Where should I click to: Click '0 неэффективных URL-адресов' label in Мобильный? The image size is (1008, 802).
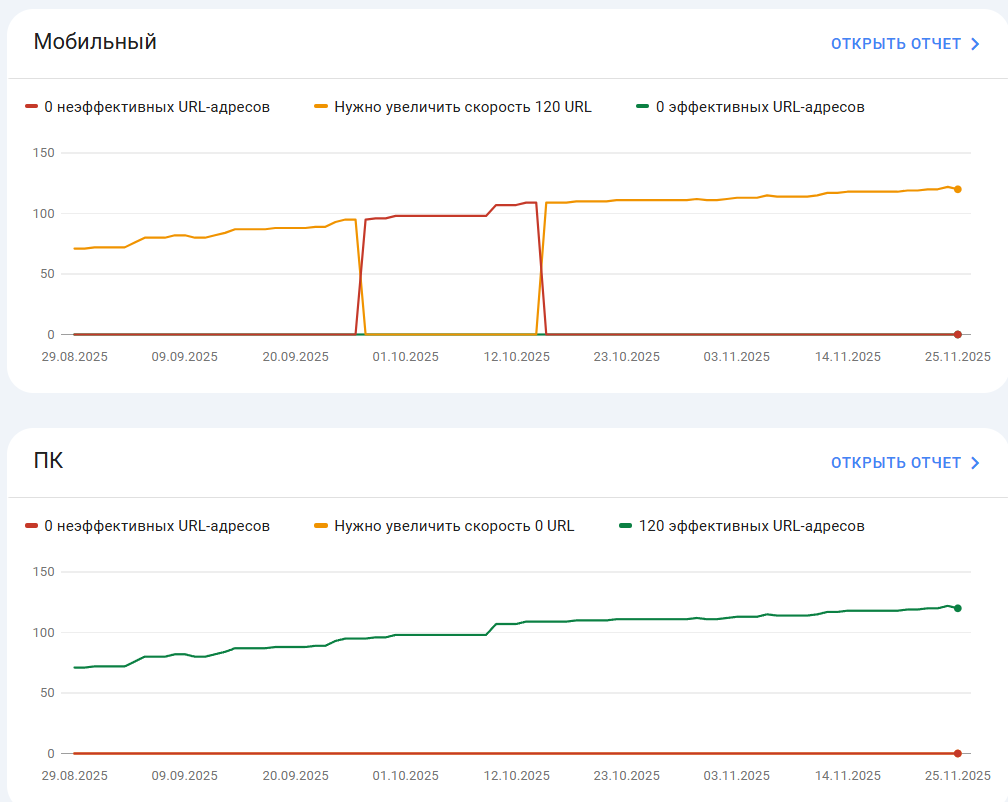157,107
